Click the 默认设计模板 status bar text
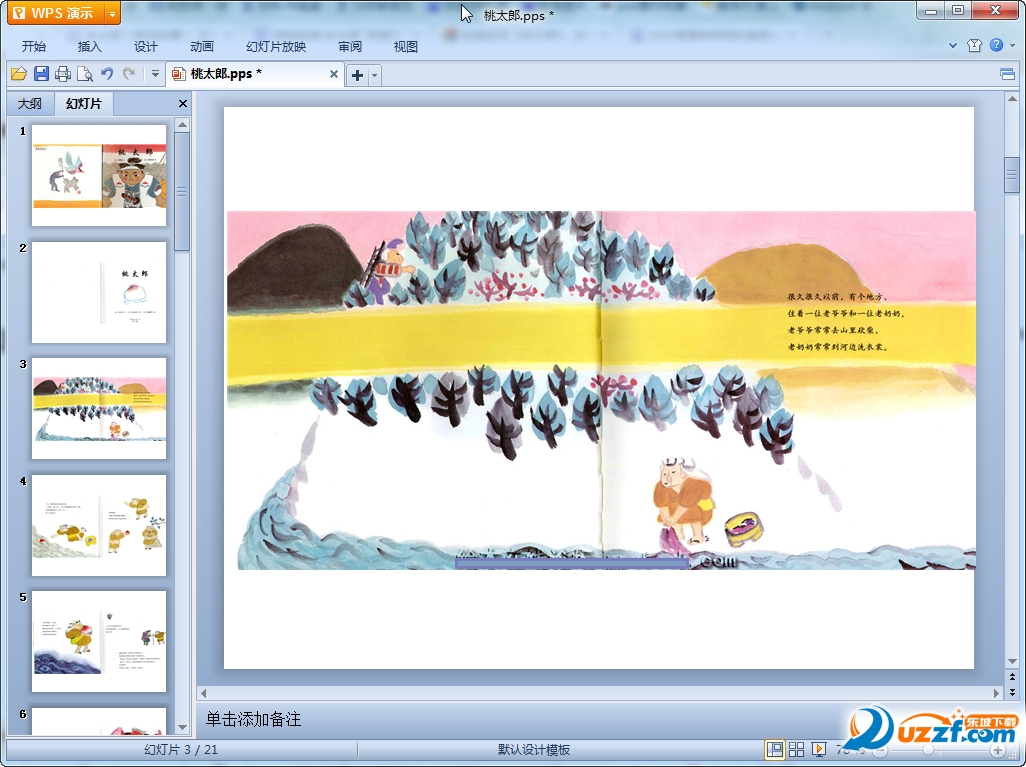The height and width of the screenshot is (767, 1026). click(534, 749)
